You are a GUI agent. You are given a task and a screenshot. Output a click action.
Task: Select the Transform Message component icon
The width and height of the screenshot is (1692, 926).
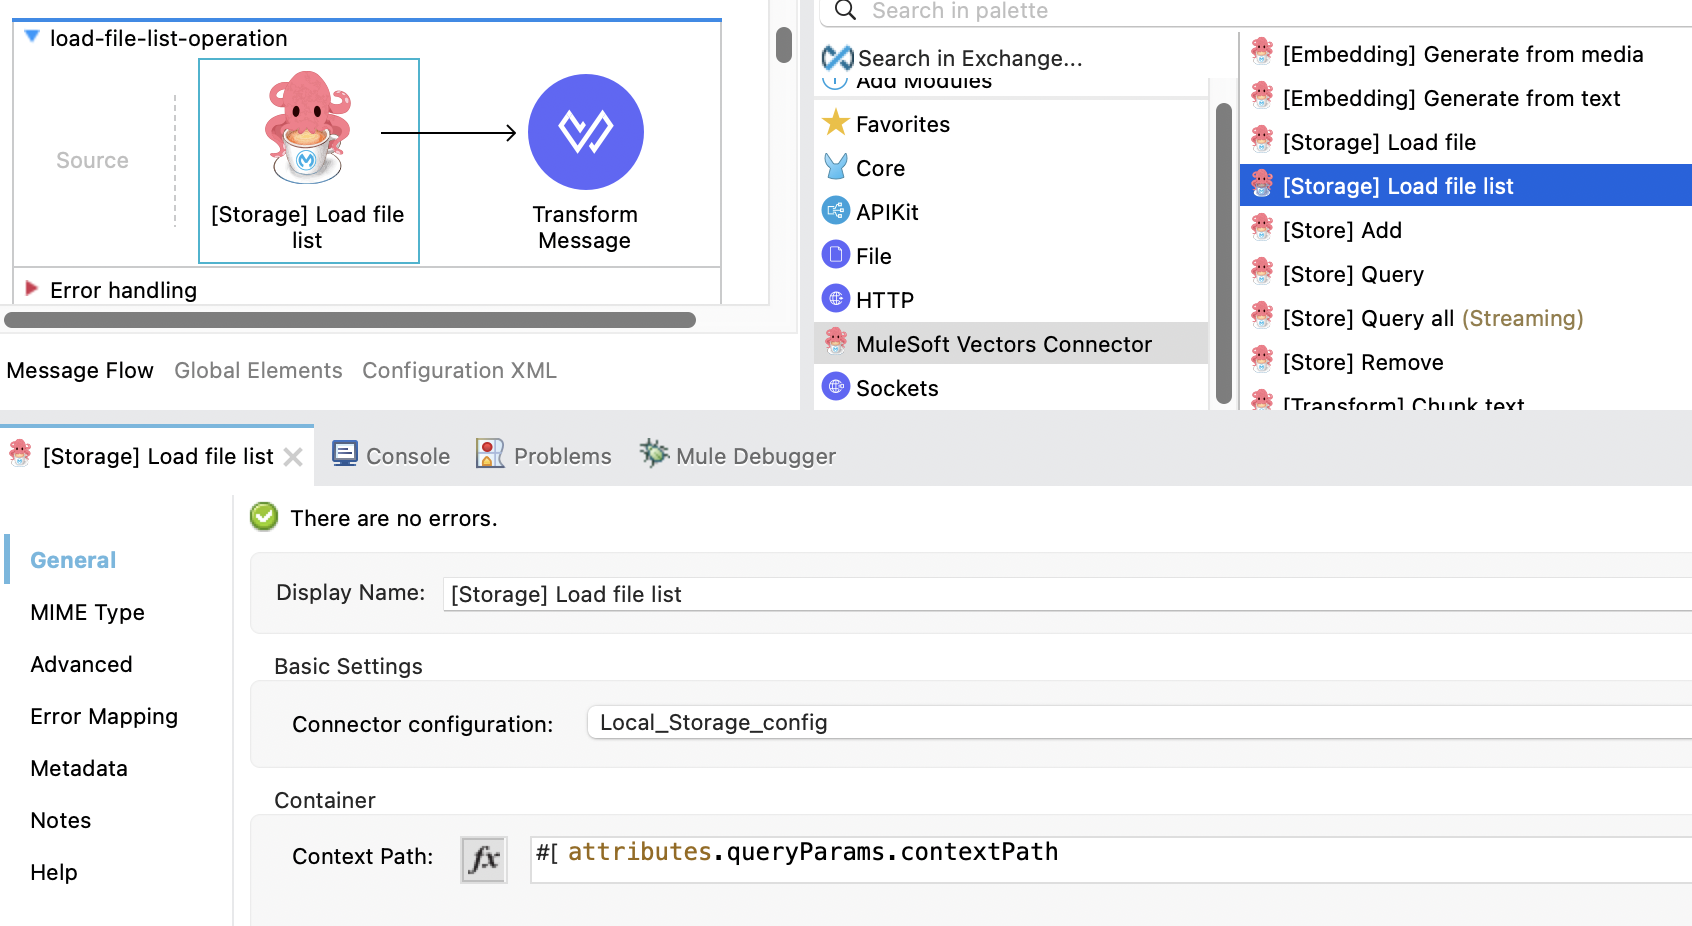585,132
